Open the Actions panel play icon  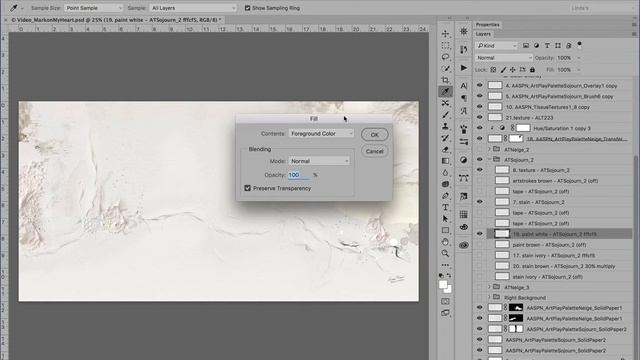point(464,68)
